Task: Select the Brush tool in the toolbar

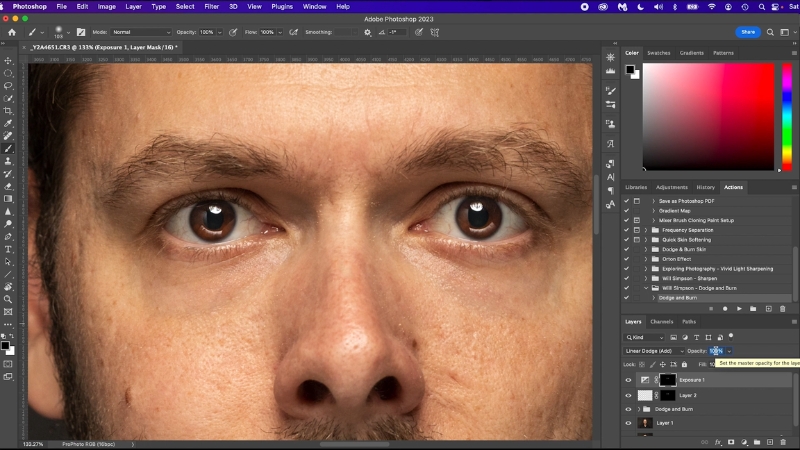Action: tap(8, 149)
